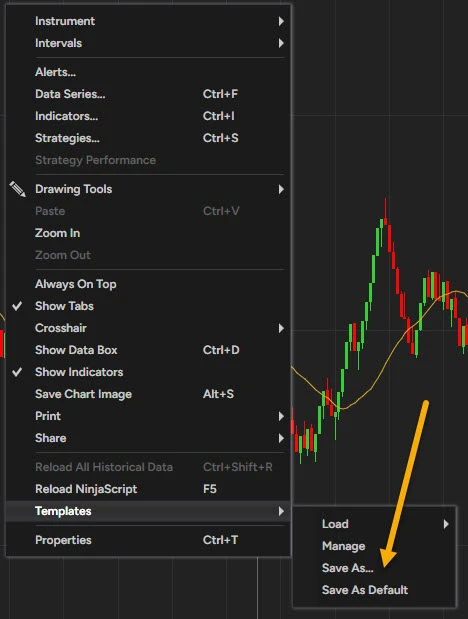Open chart Properties
The image size is (468, 619).
tap(149, 540)
